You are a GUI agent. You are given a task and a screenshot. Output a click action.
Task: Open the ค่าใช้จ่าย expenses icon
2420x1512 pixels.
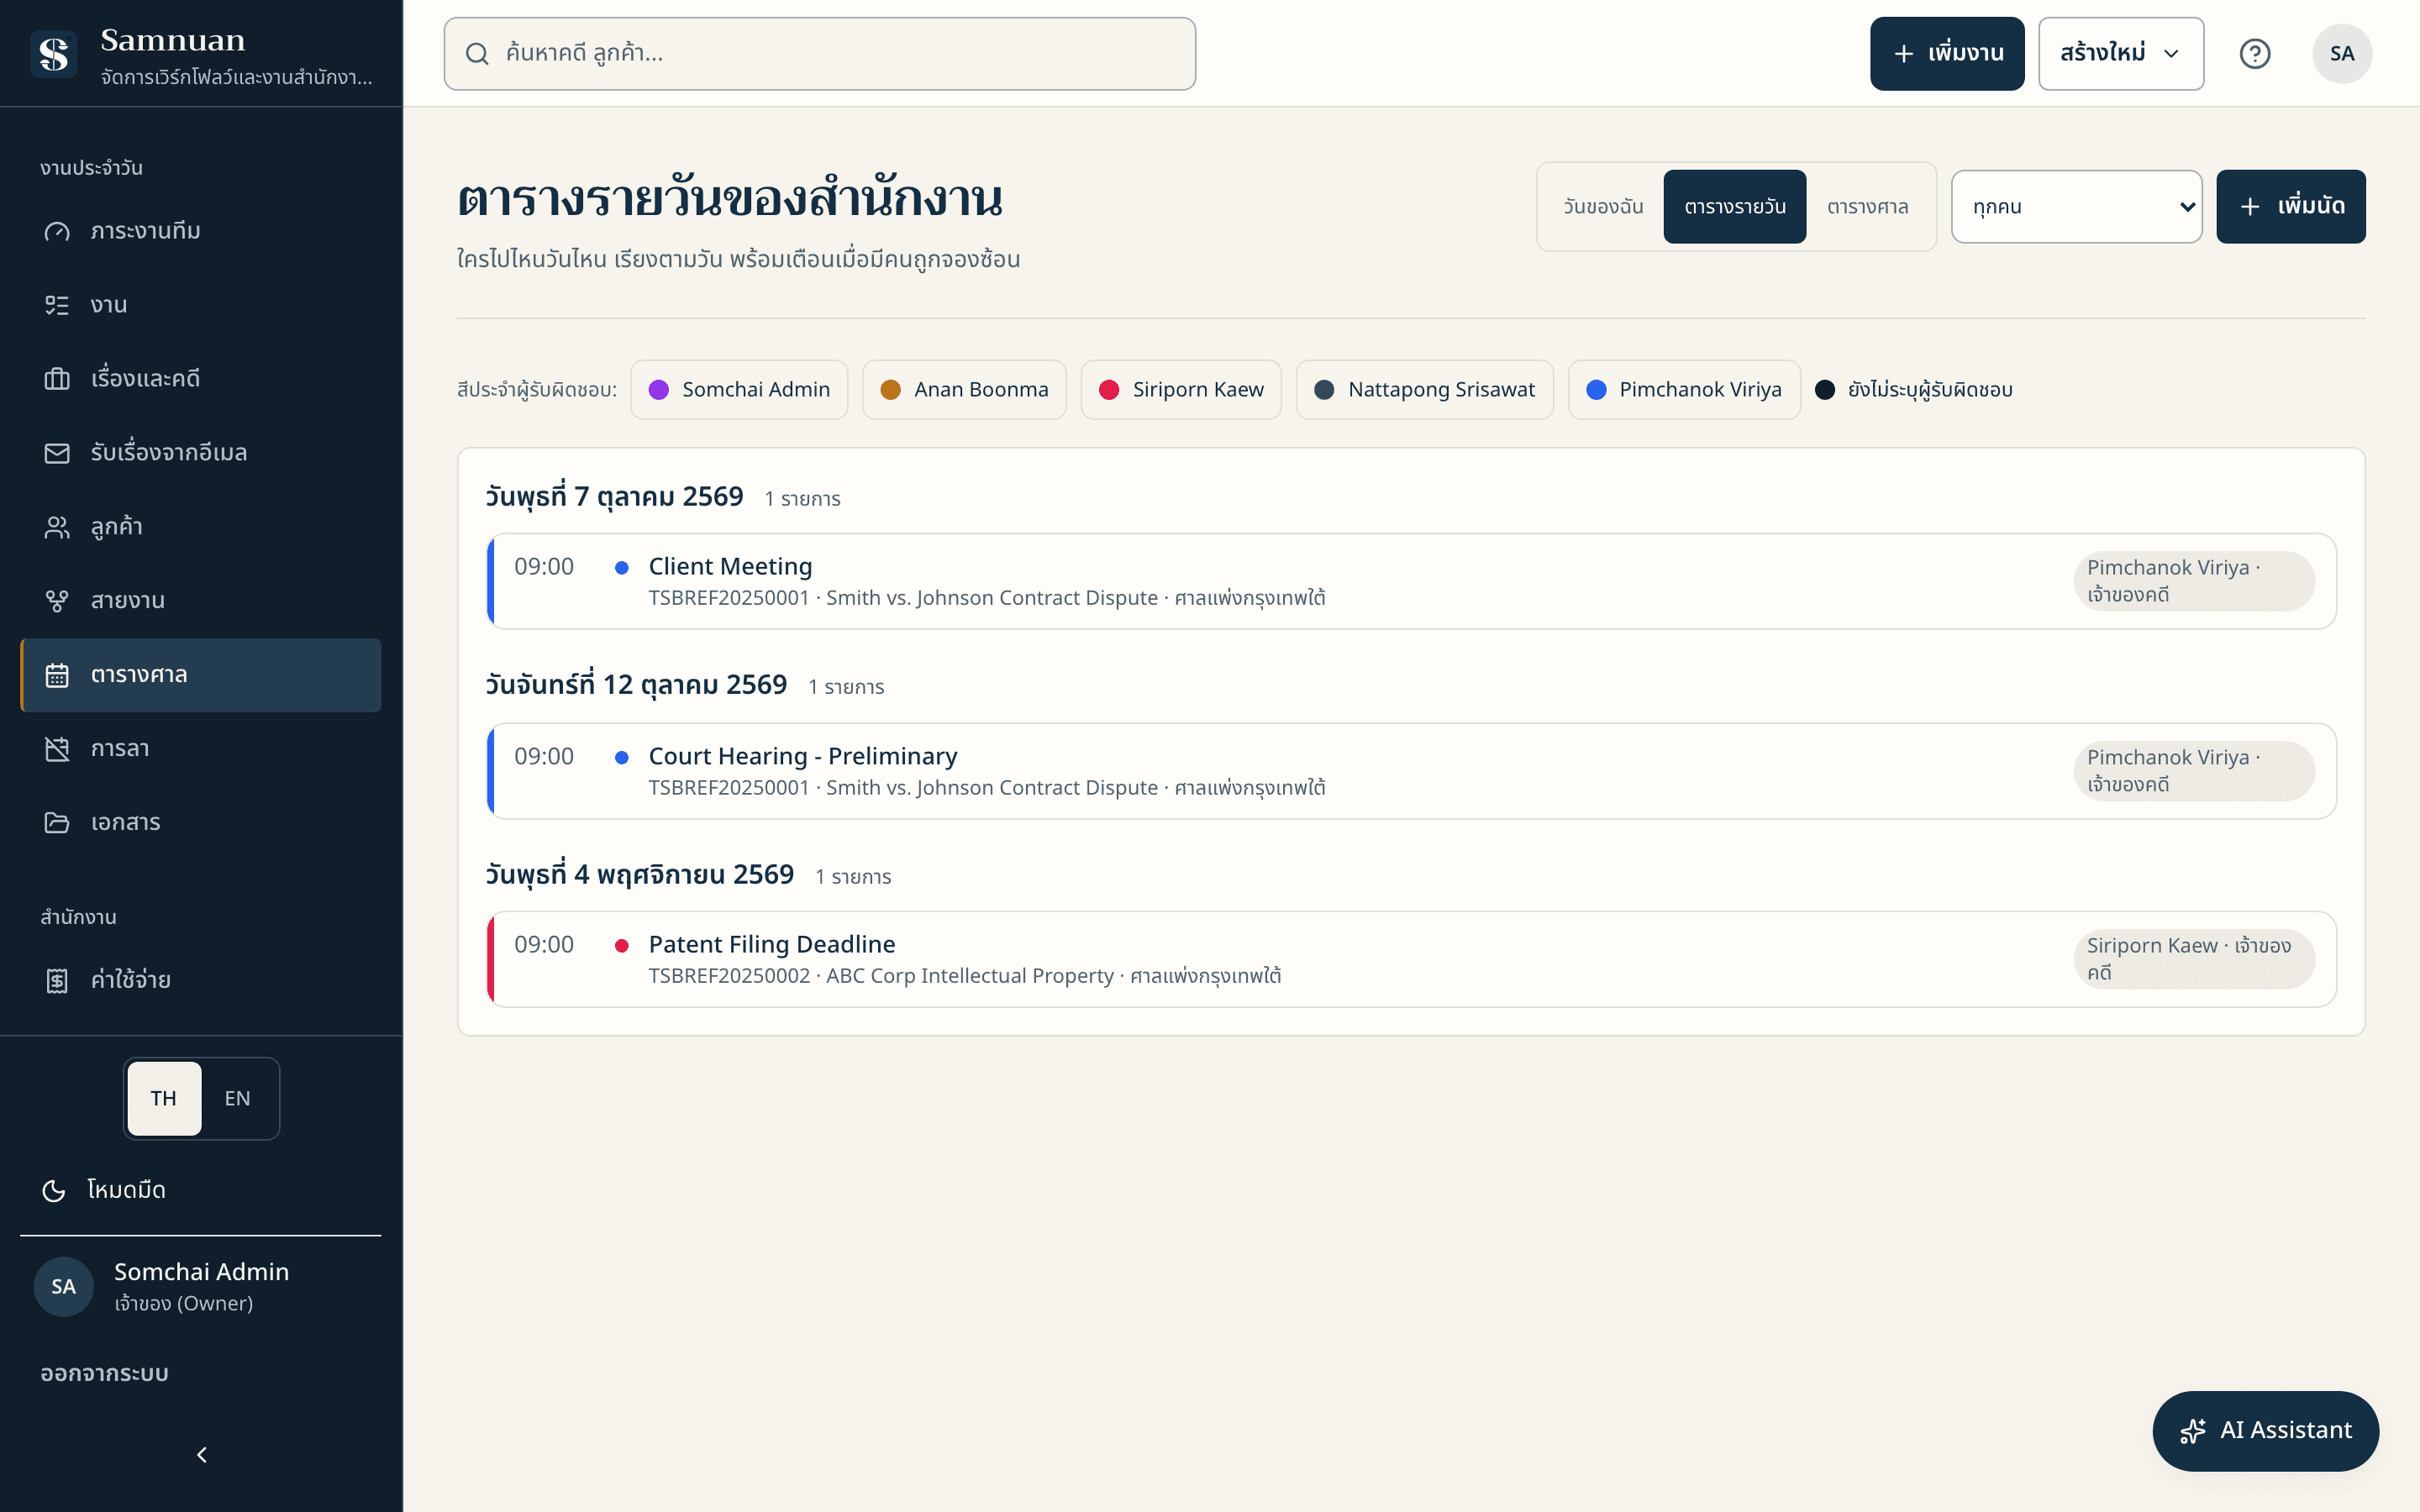pyautogui.click(x=57, y=980)
